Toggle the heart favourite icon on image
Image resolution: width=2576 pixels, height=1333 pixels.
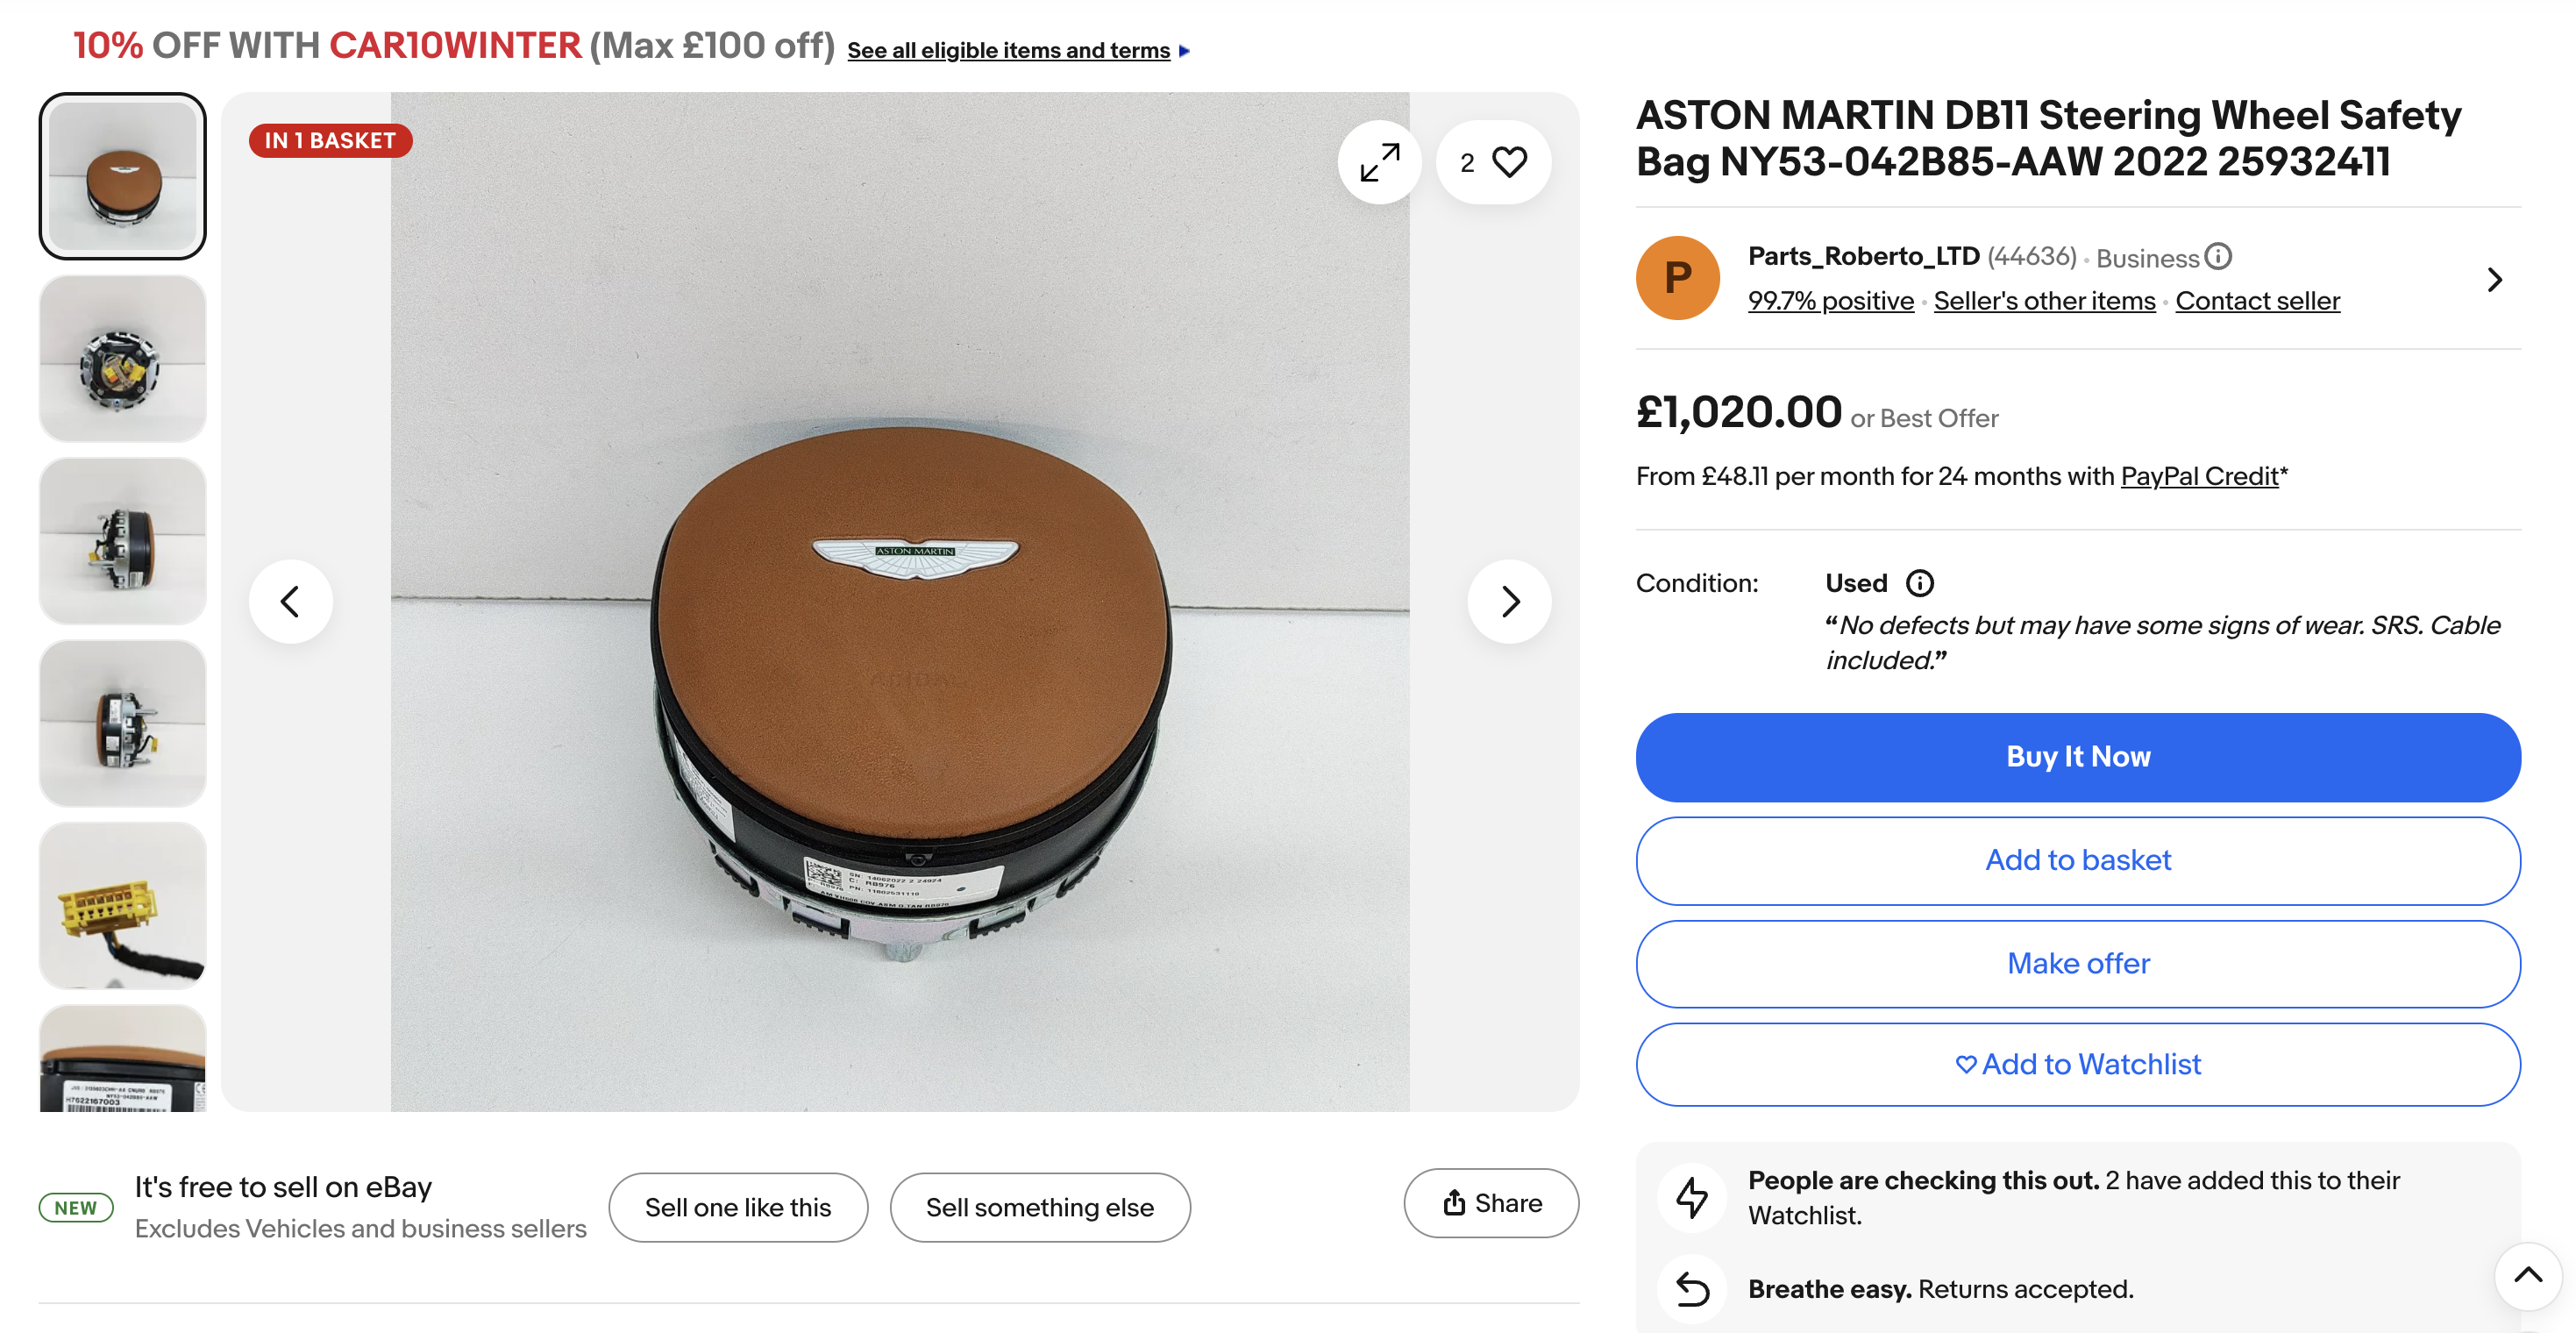[1508, 162]
